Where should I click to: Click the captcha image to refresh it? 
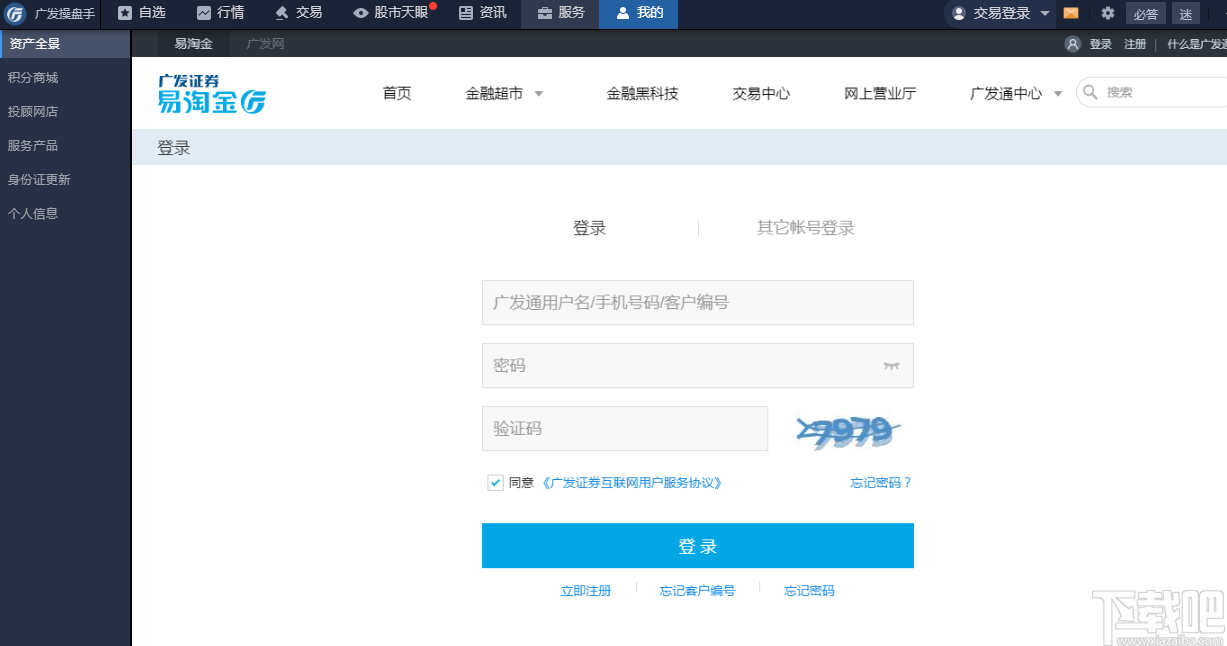pyautogui.click(x=848, y=428)
